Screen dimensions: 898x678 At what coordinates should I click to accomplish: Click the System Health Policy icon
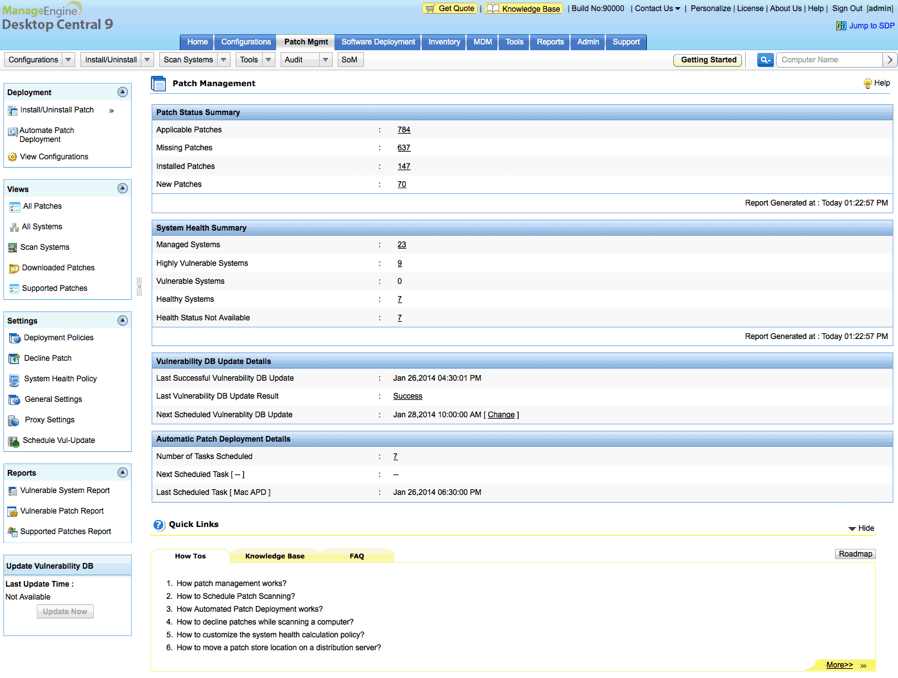coord(14,379)
